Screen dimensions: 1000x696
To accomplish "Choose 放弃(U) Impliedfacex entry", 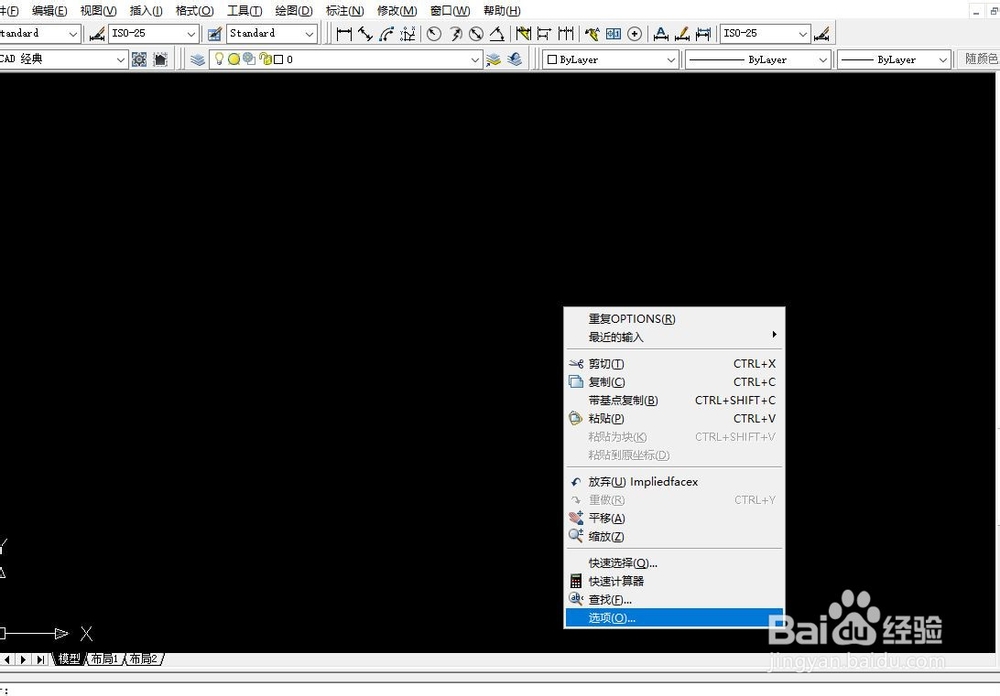I will [x=674, y=482].
